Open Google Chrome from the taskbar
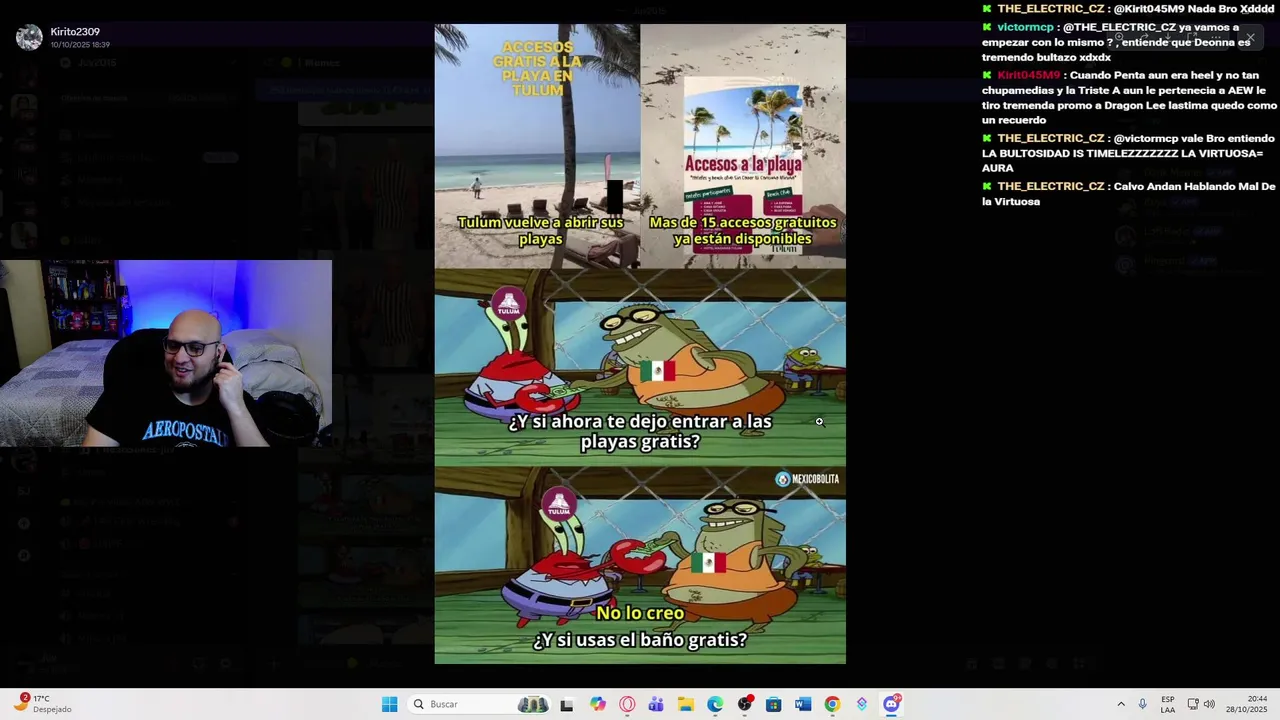 pyautogui.click(x=832, y=704)
